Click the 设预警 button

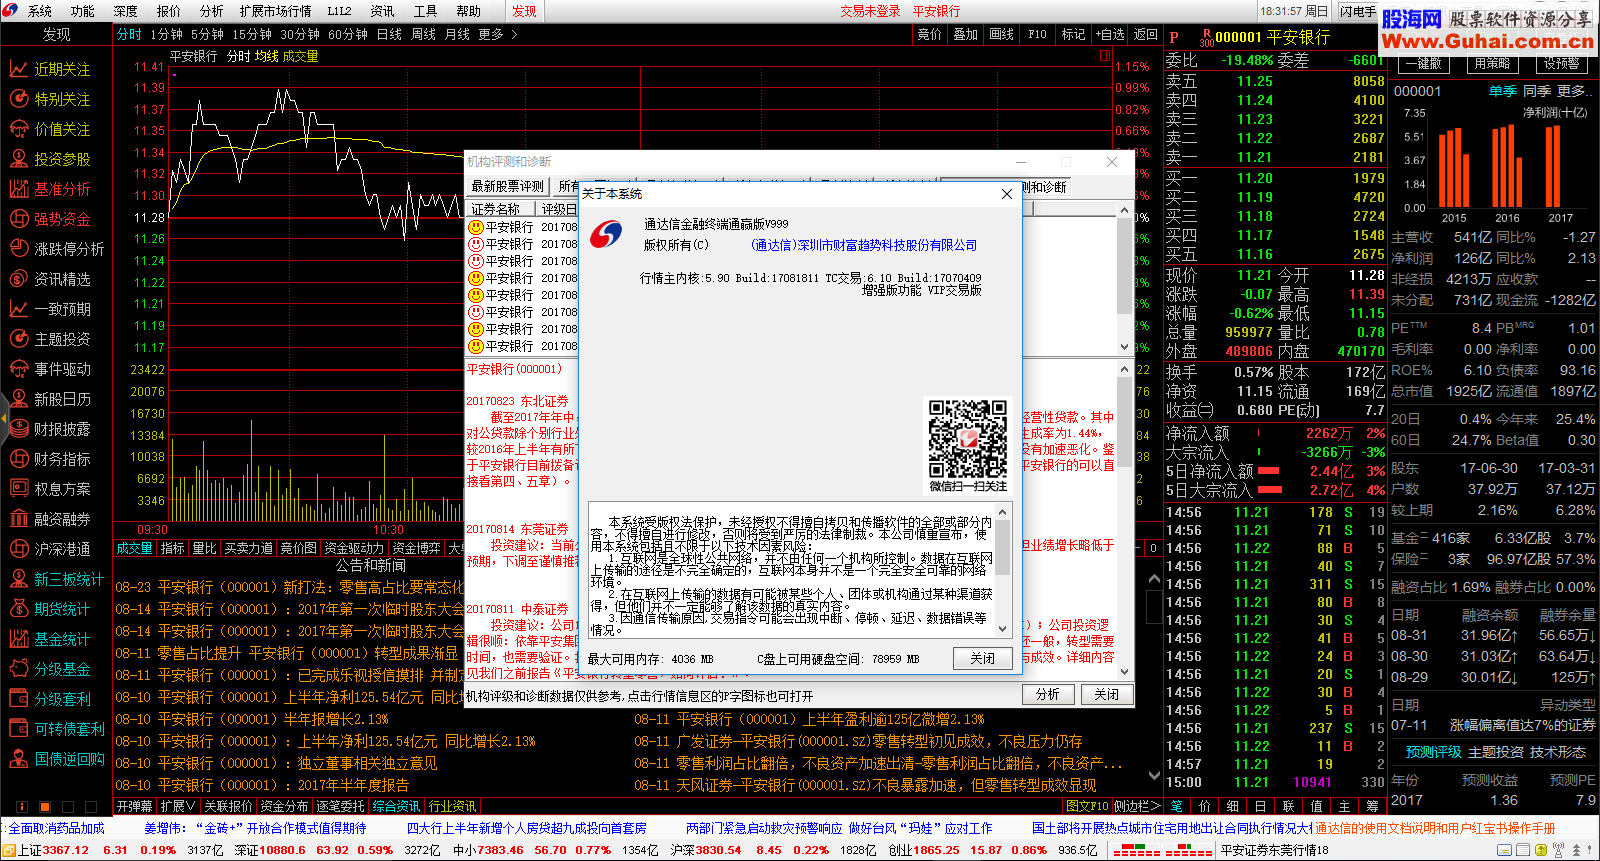[x=1561, y=63]
